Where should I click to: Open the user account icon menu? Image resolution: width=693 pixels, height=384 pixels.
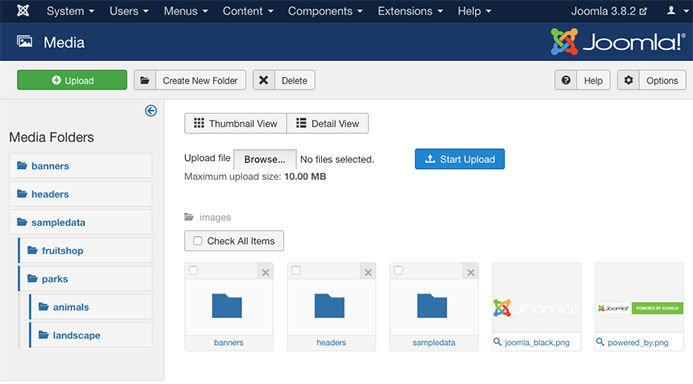[676, 11]
